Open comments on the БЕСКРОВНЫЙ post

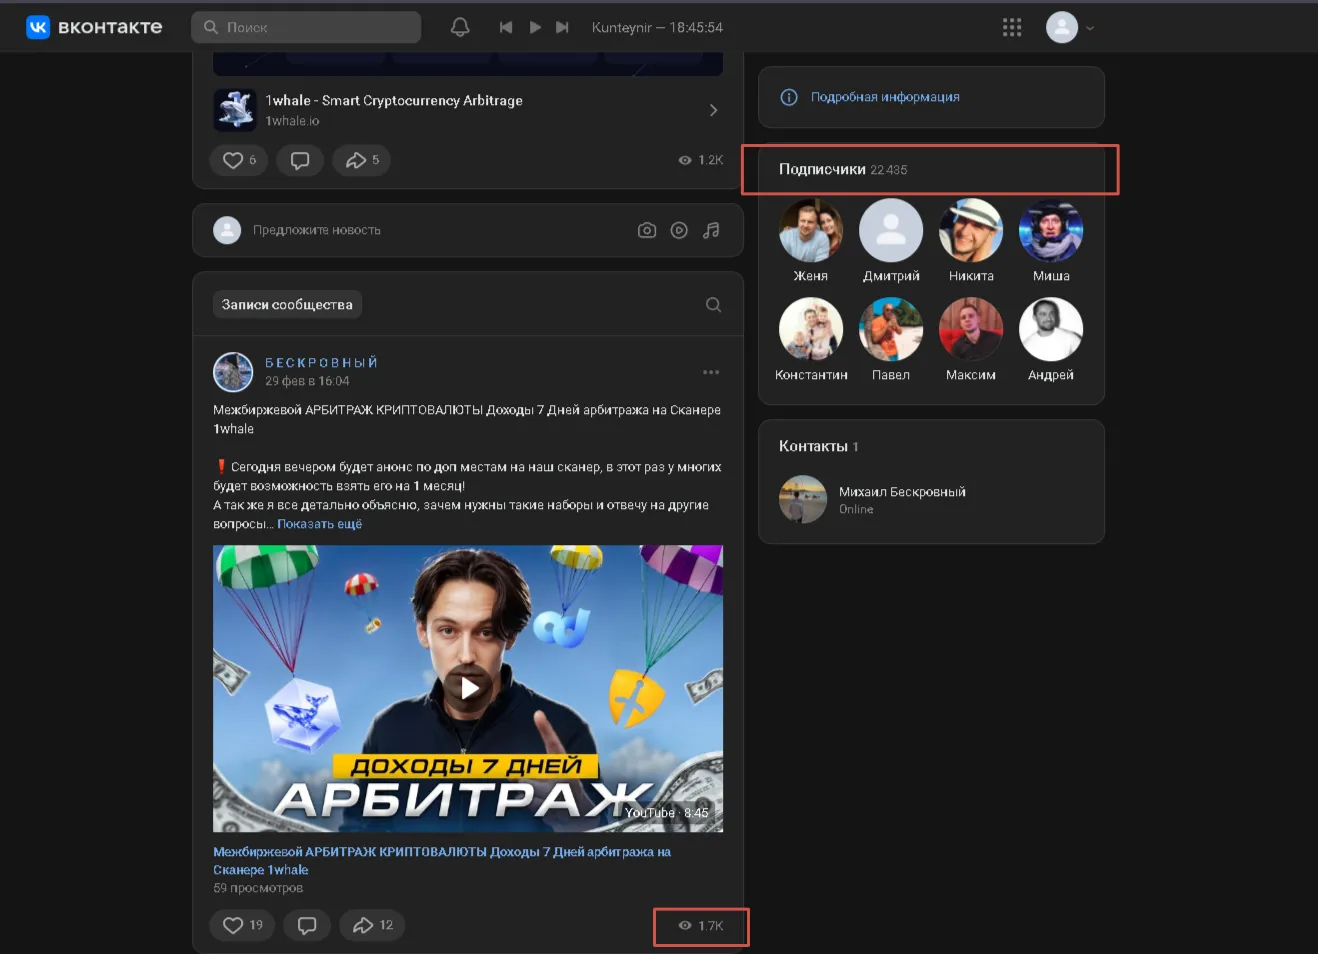pos(307,925)
